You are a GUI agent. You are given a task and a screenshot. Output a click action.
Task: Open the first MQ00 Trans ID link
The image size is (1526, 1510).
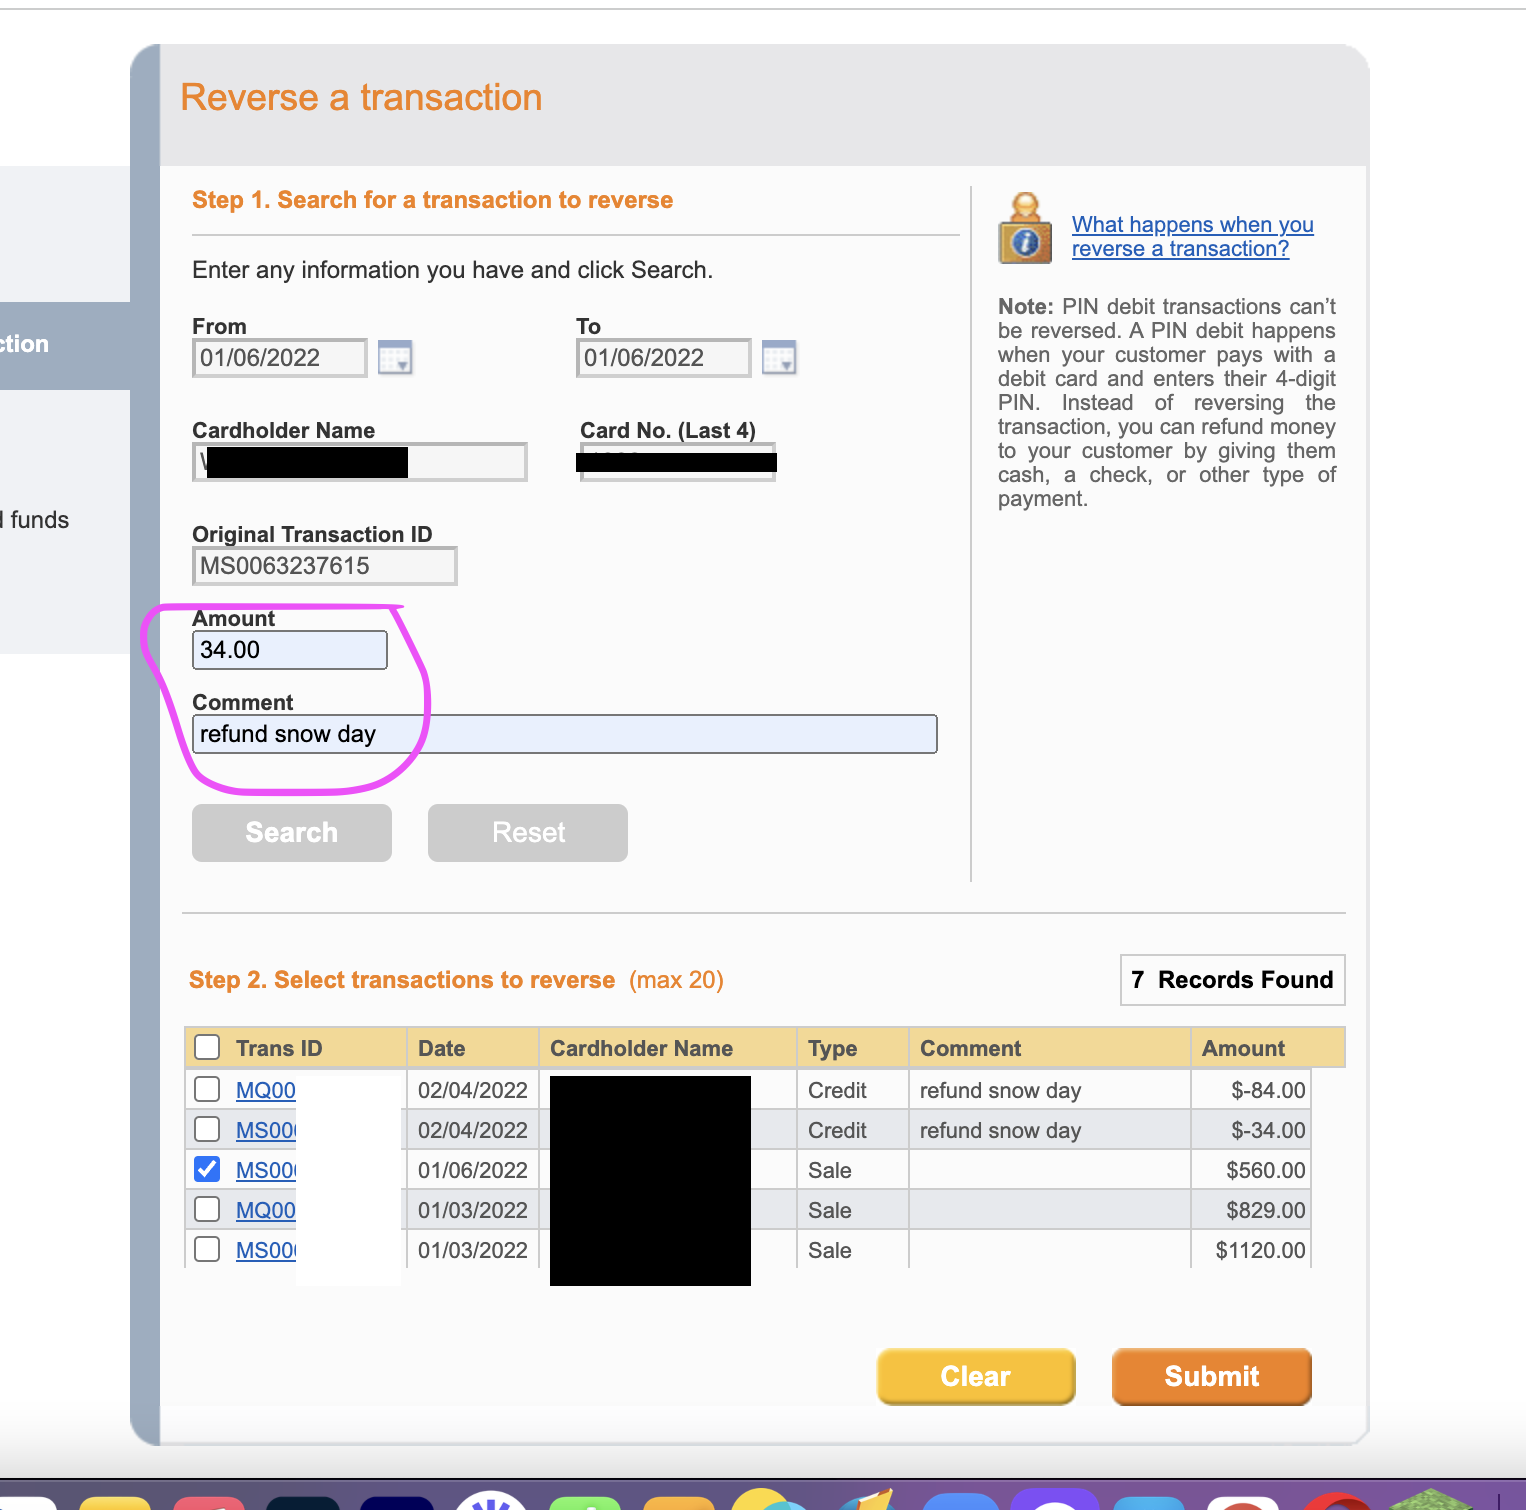click(265, 1089)
